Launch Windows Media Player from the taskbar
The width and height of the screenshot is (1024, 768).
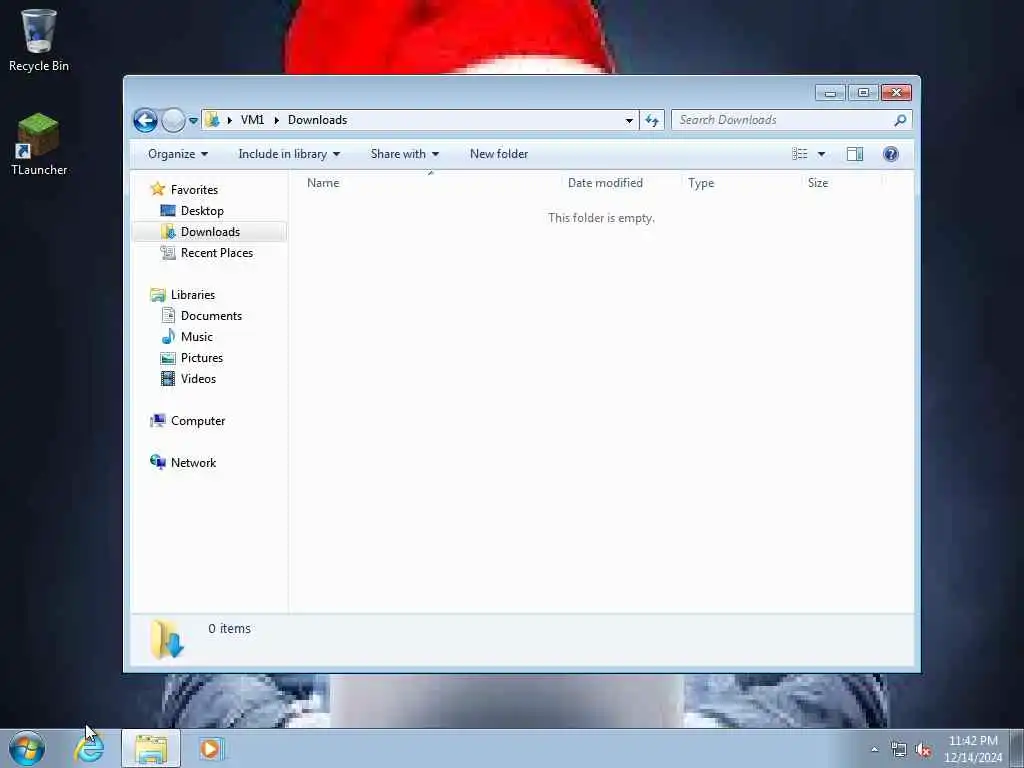[x=211, y=749]
